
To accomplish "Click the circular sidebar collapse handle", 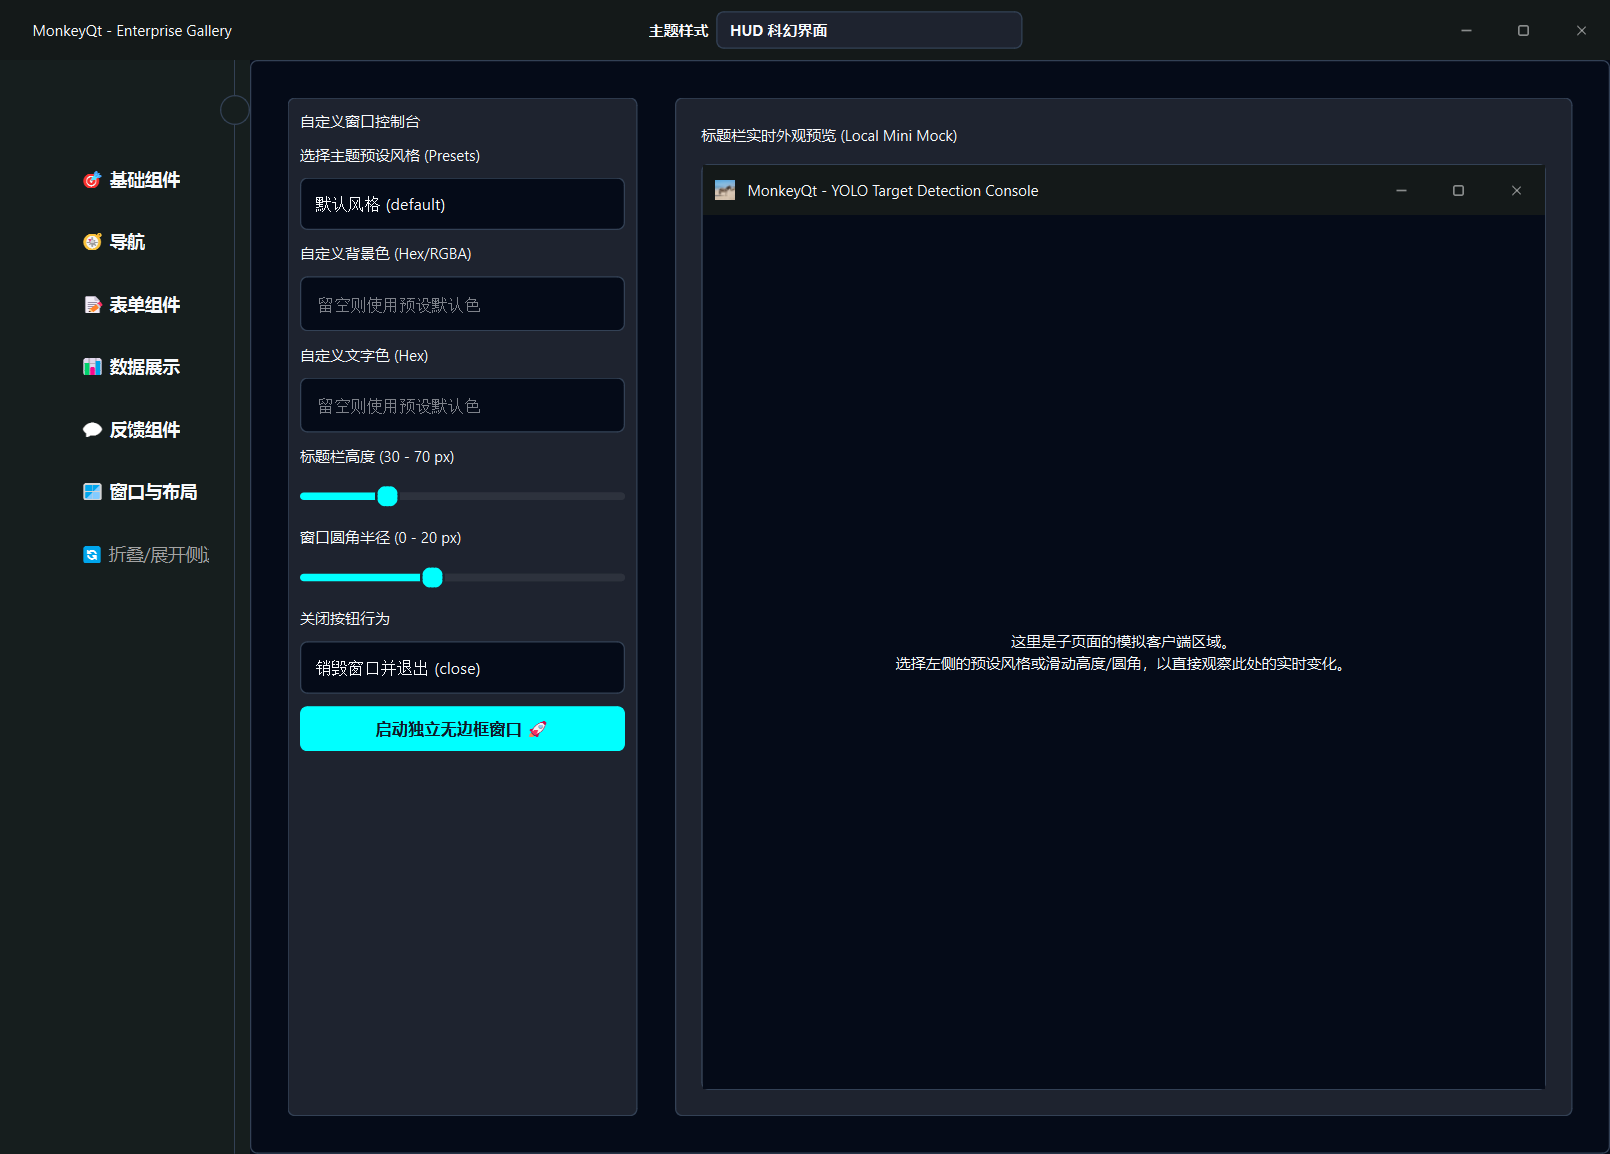I will pos(235,110).
